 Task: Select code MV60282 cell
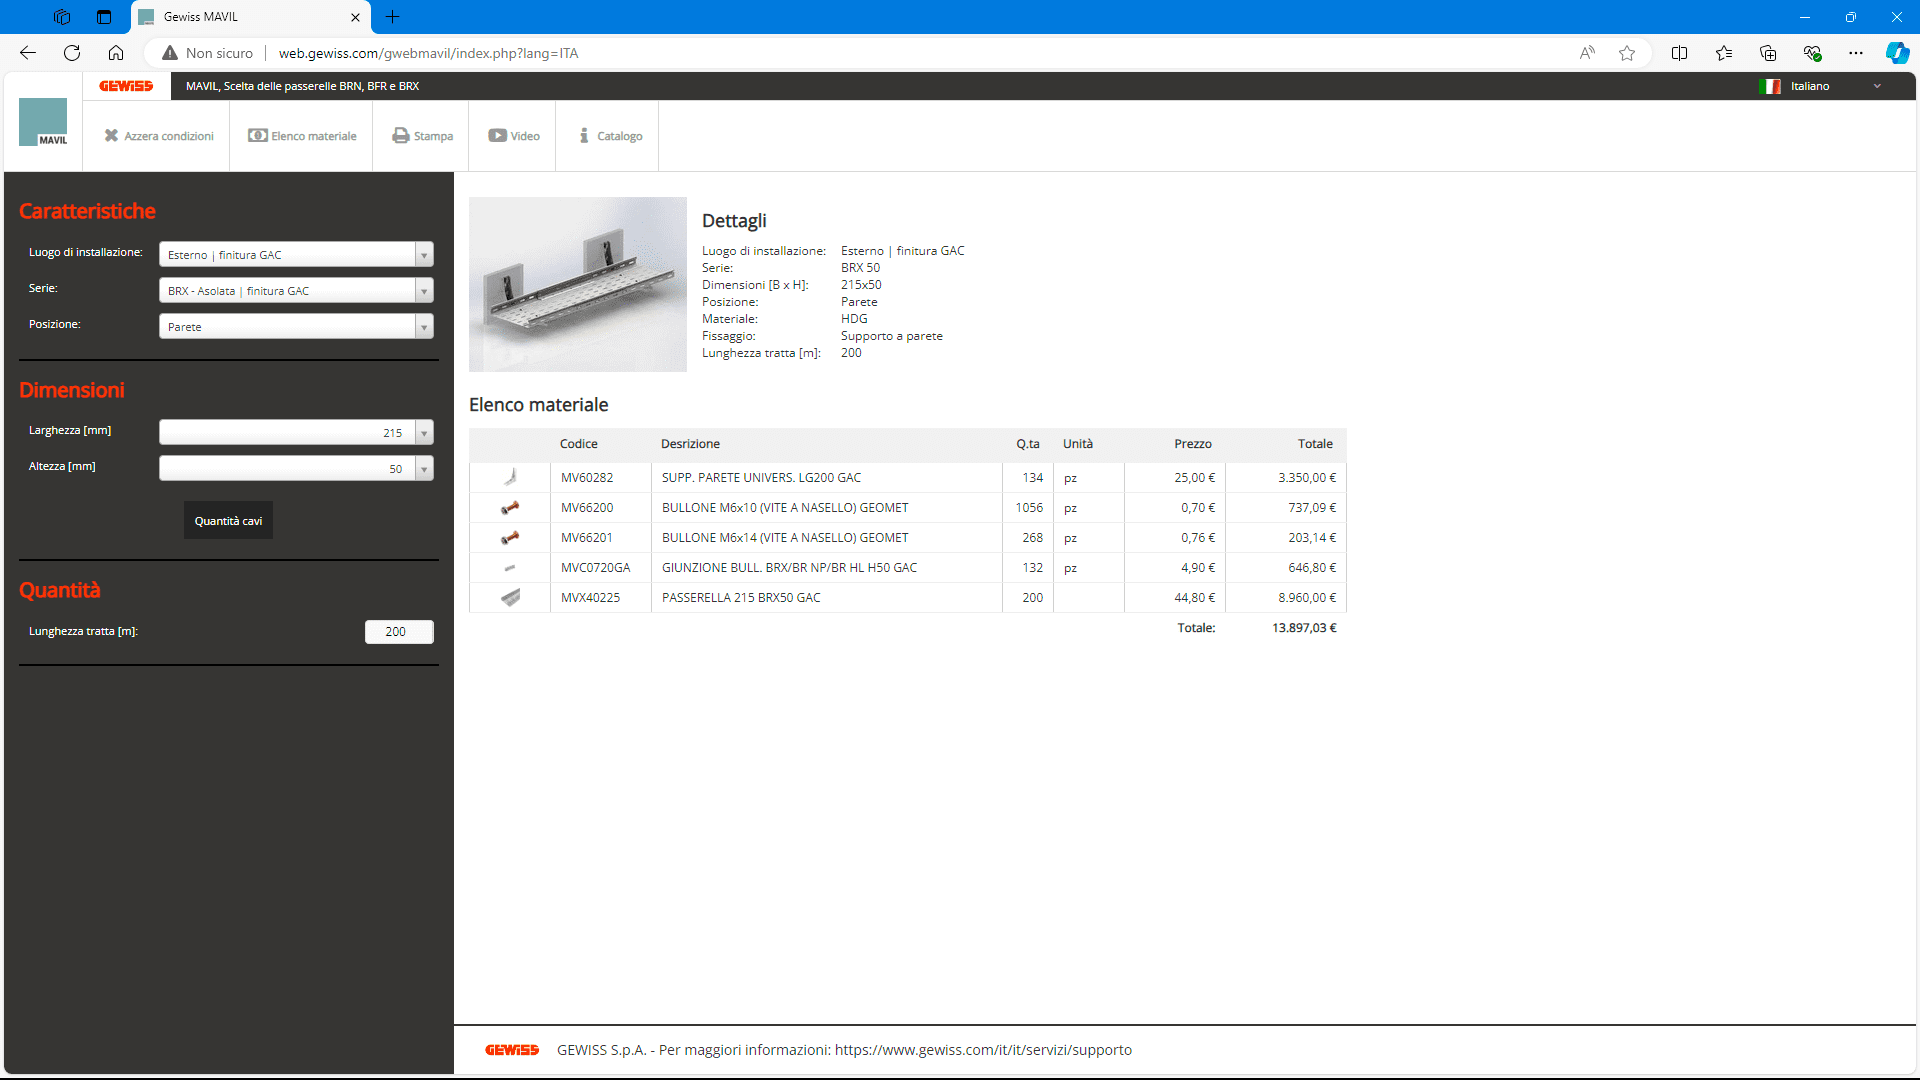click(587, 478)
